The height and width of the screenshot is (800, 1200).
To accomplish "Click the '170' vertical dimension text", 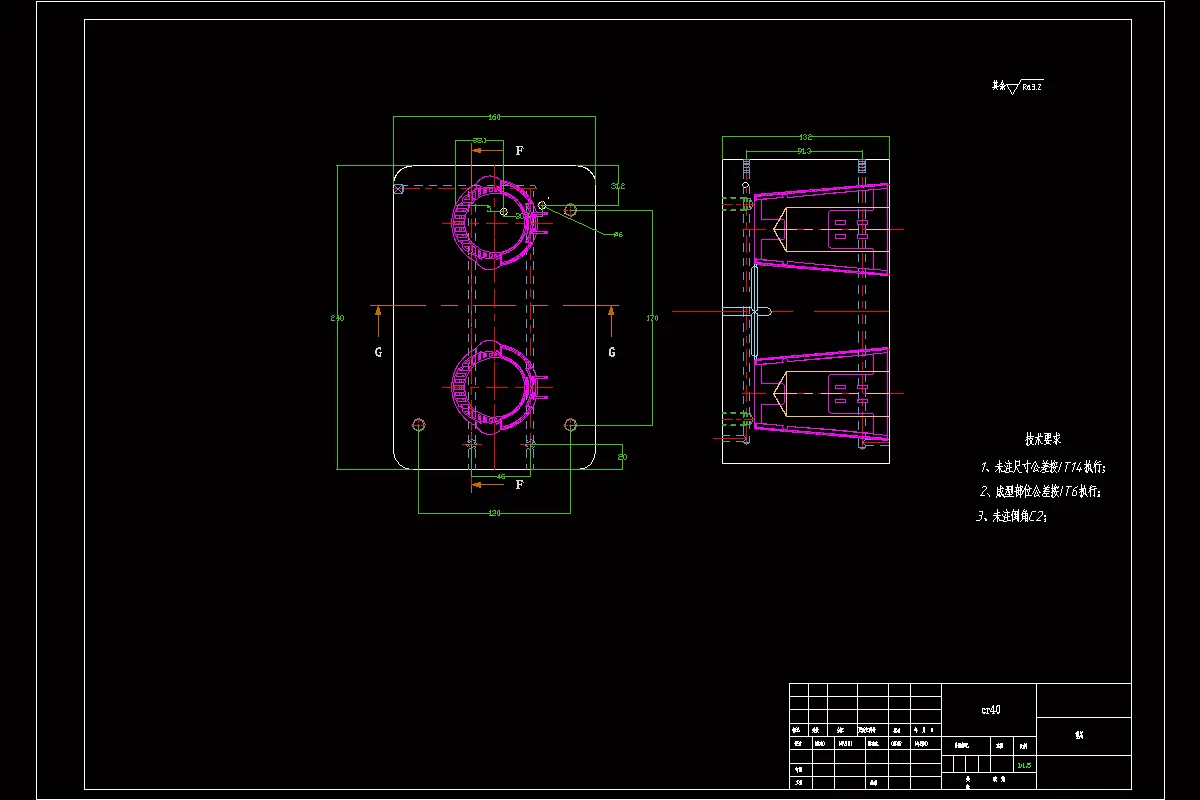I will pos(652,318).
